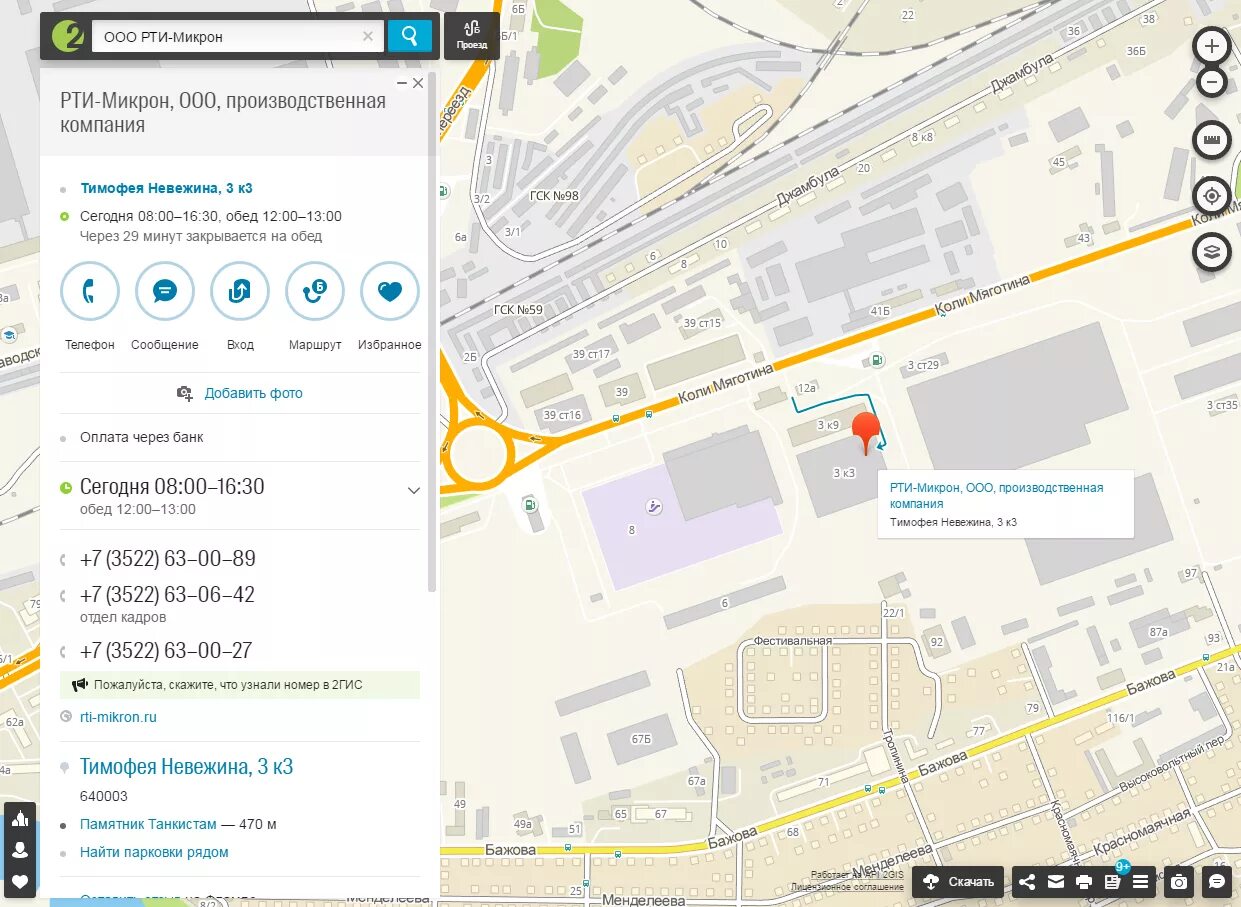The height and width of the screenshot is (907, 1241).
Task: Click phone number +7 (3522) 63-06-42
Action: (x=167, y=595)
